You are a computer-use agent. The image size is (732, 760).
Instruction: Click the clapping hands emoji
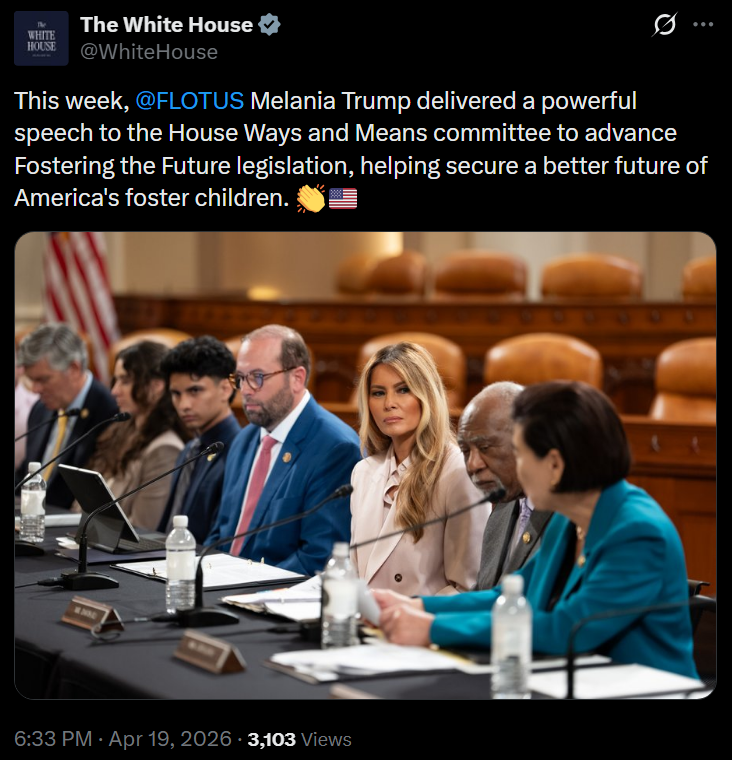coord(311,199)
